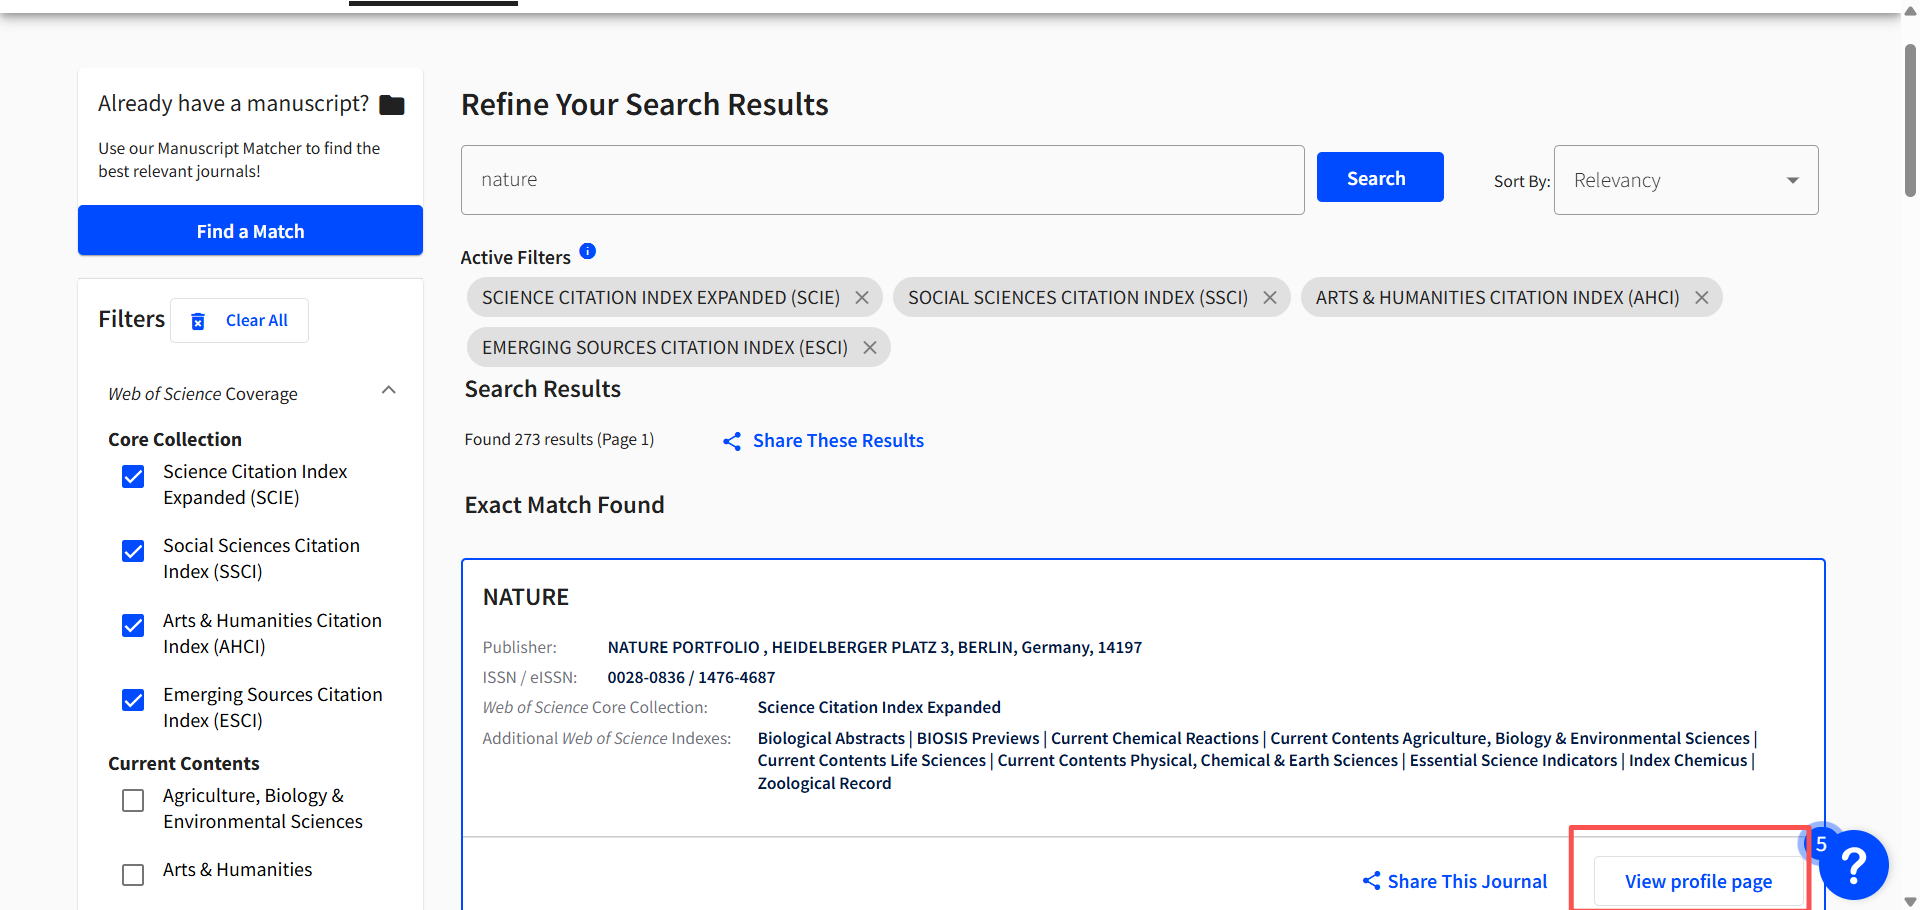Click the 'Science Citation Index Expanded' collection value
Viewport: 1920px width, 910px height.
pyautogui.click(x=879, y=707)
